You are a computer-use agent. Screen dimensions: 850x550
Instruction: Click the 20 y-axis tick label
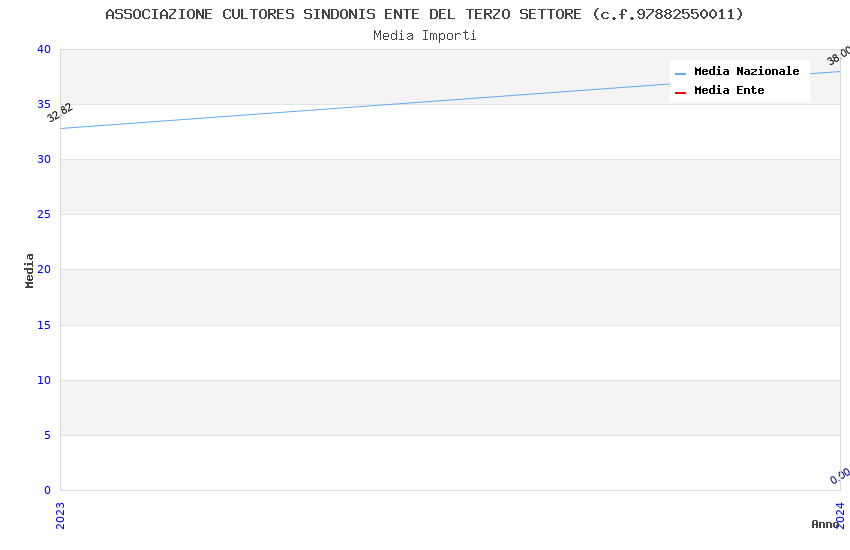point(43,270)
